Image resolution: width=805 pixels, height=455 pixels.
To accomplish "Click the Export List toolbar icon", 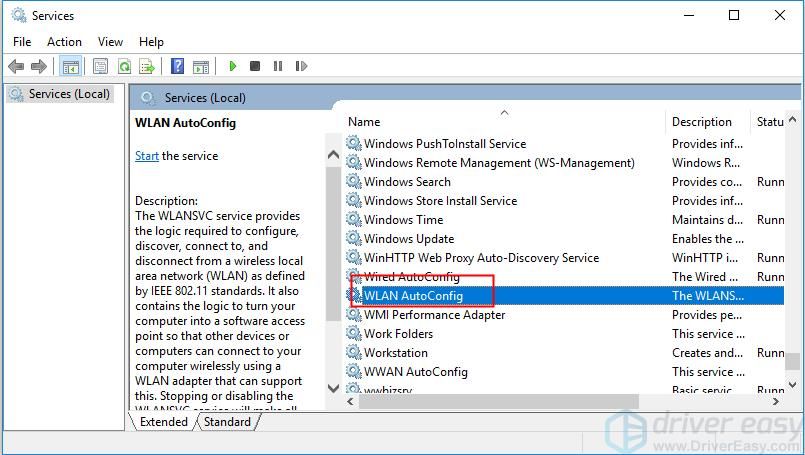I will point(147,66).
